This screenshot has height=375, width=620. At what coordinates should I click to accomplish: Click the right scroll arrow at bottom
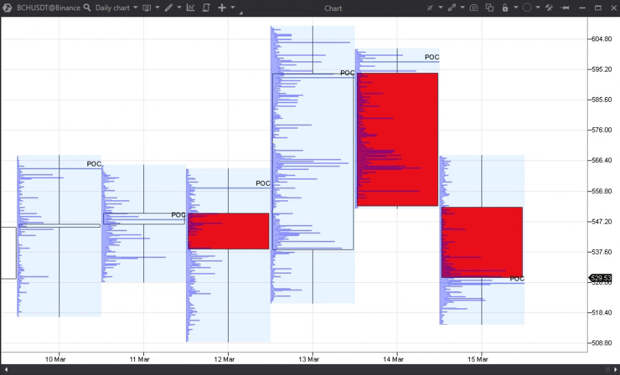[615, 369]
